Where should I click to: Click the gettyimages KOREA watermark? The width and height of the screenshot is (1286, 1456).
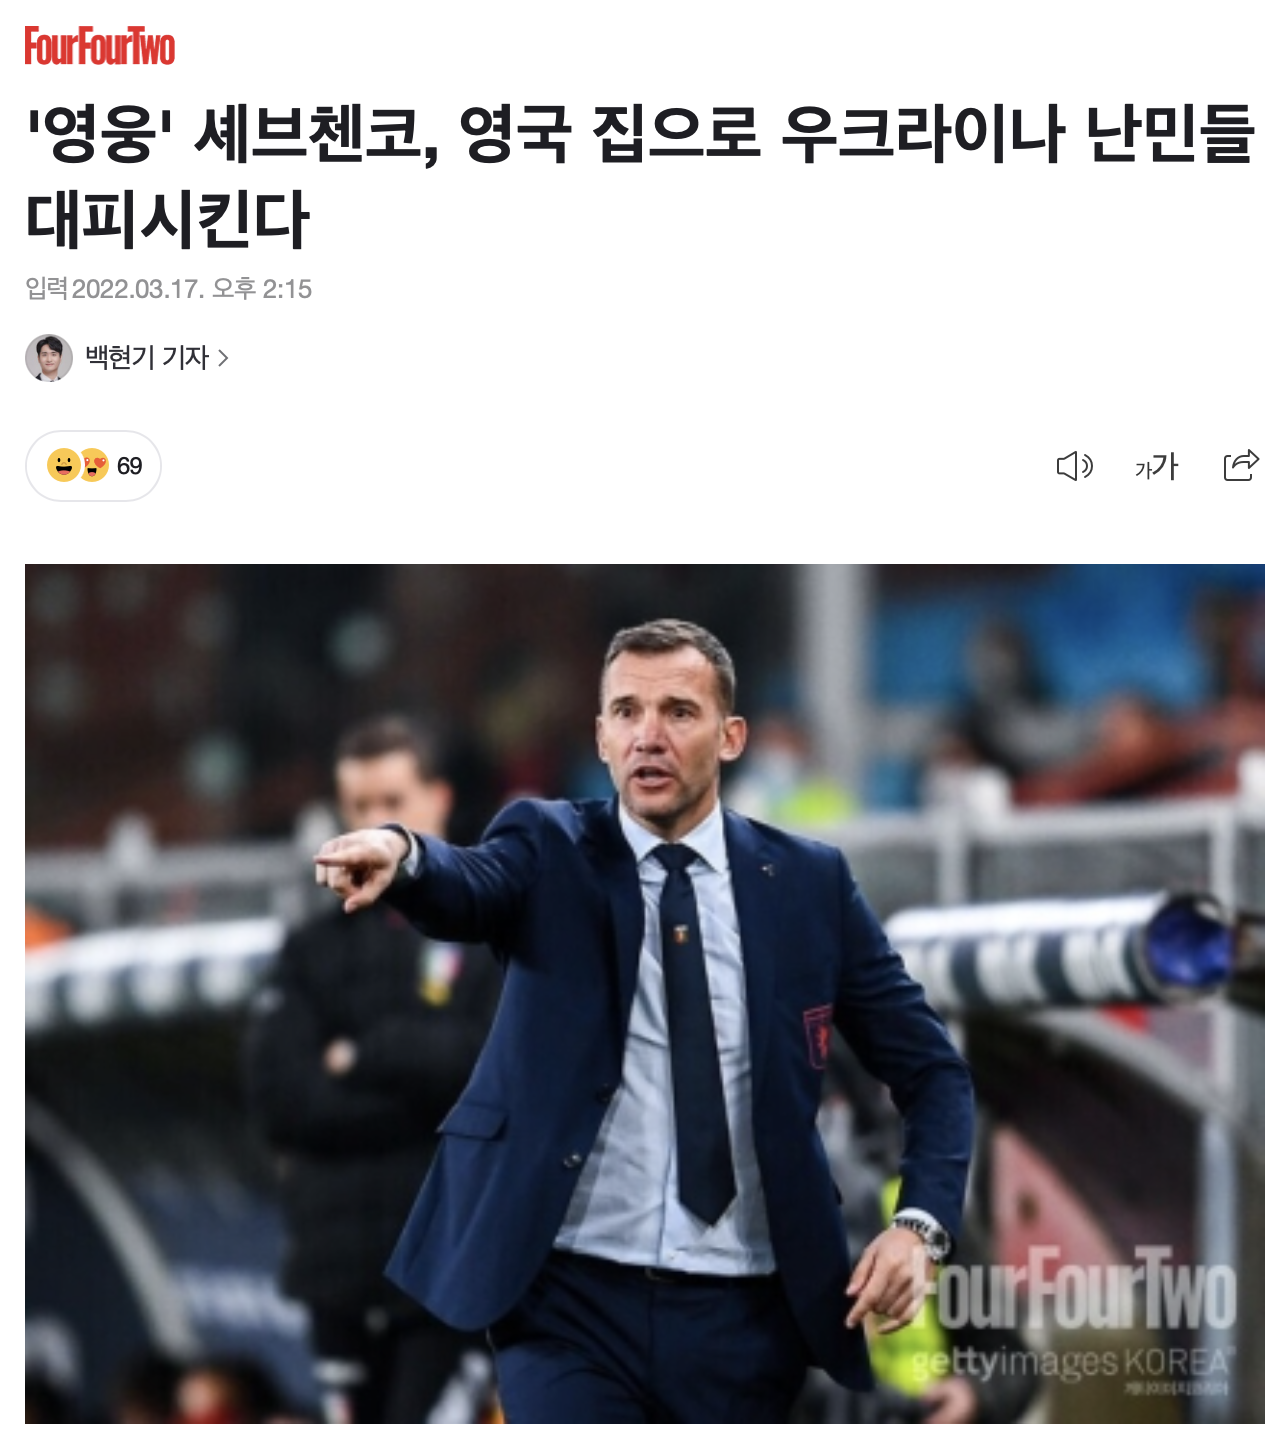pyautogui.click(x=1069, y=1362)
